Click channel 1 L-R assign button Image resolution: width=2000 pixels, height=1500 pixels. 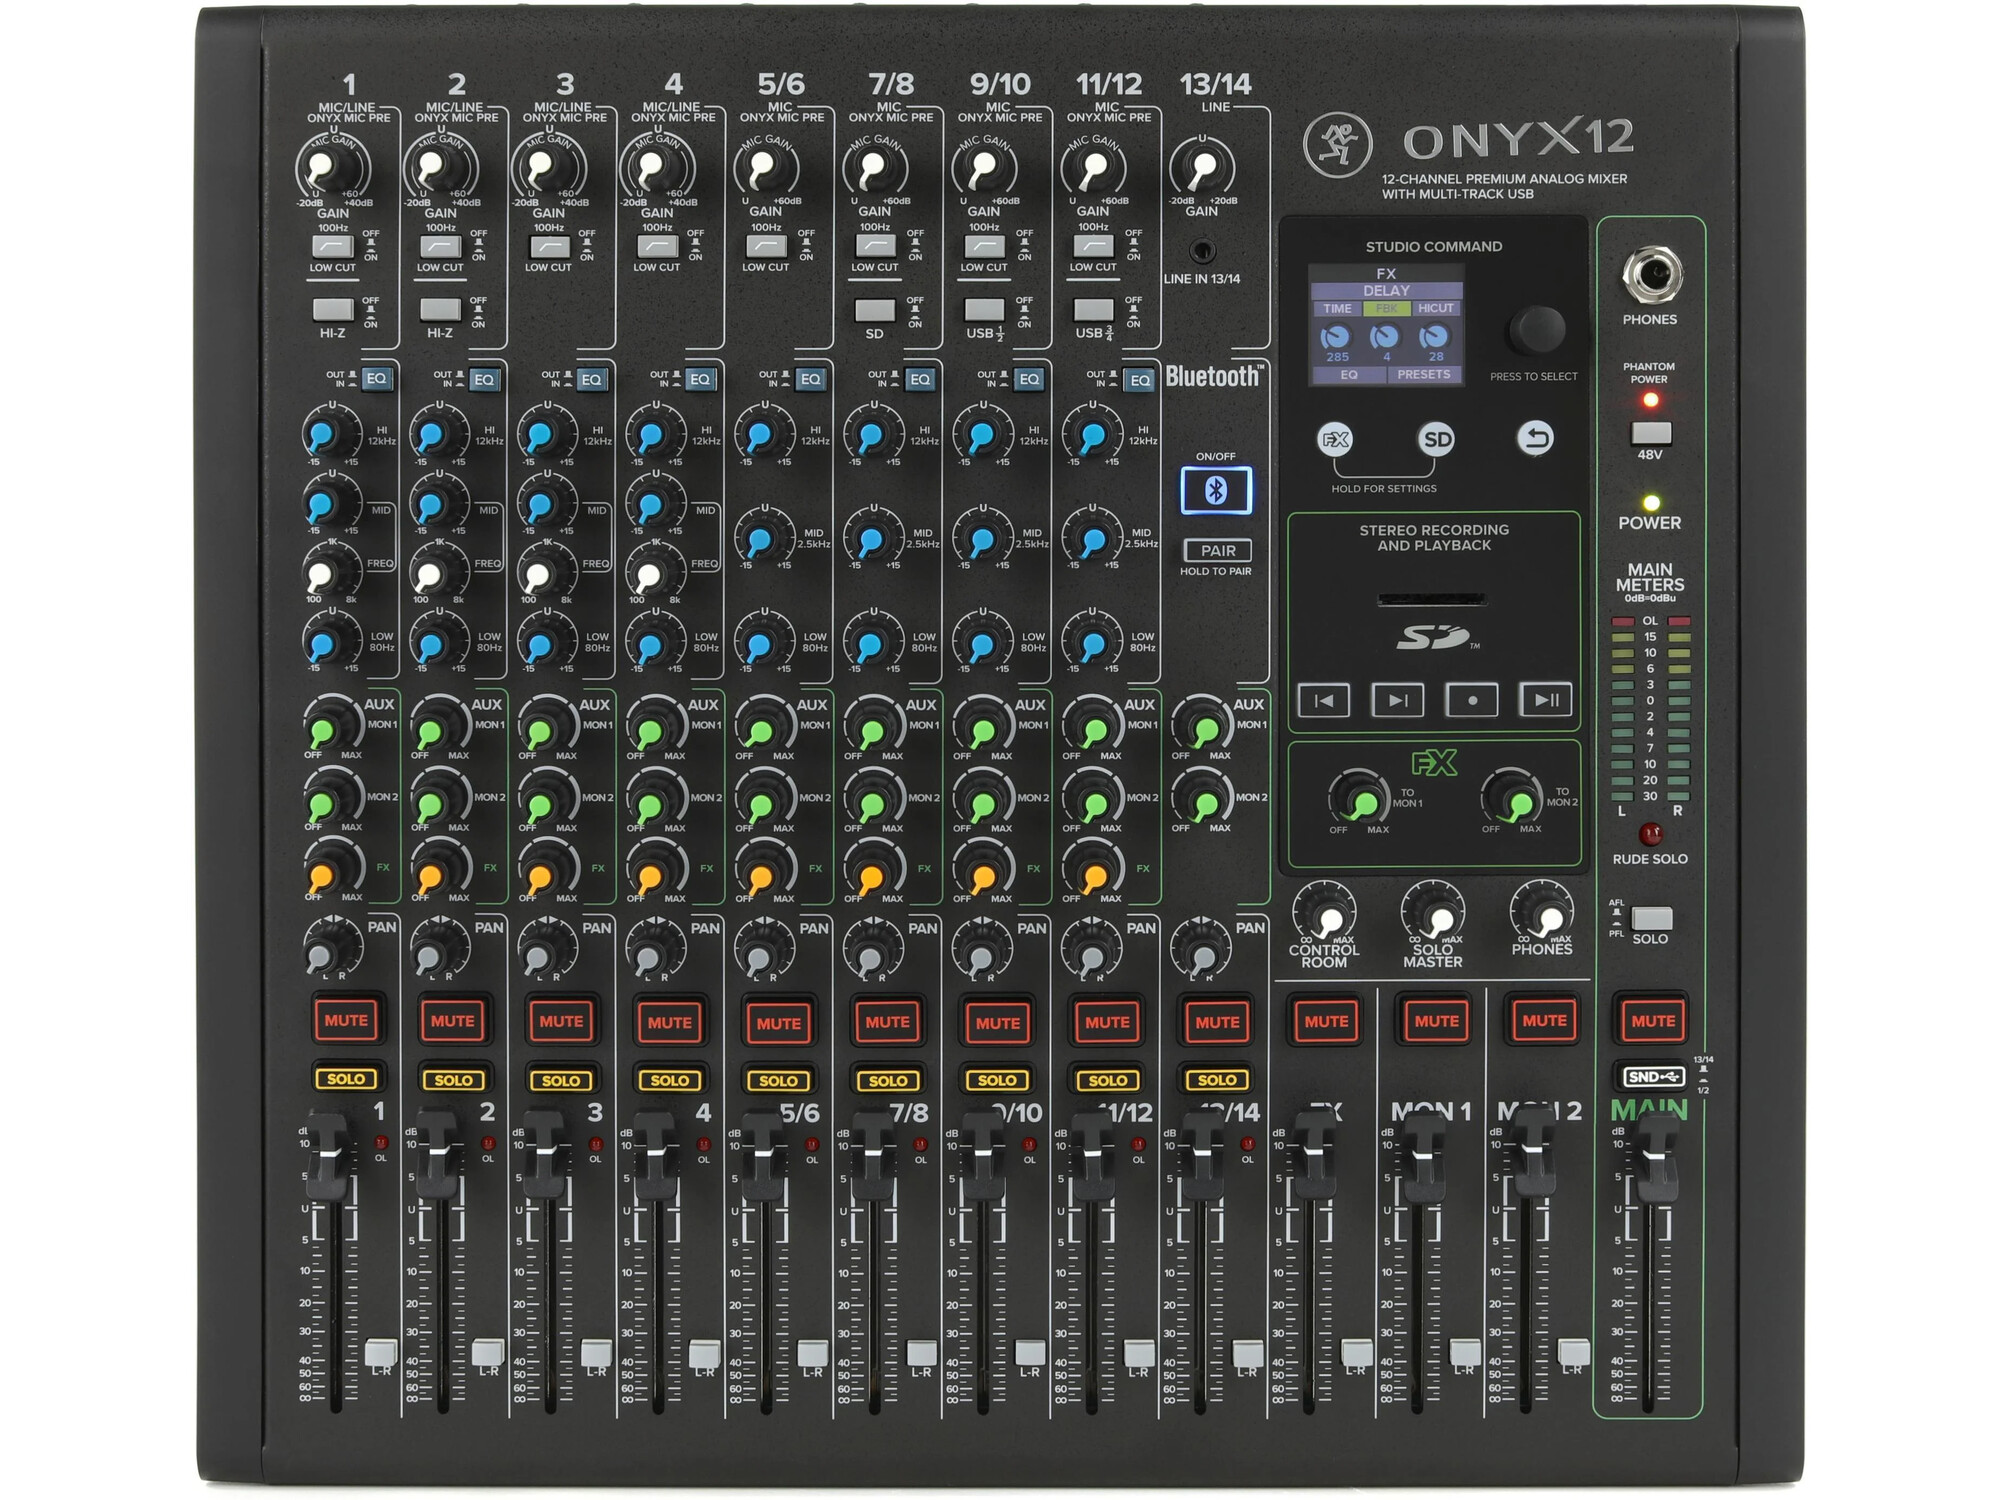click(x=381, y=1353)
